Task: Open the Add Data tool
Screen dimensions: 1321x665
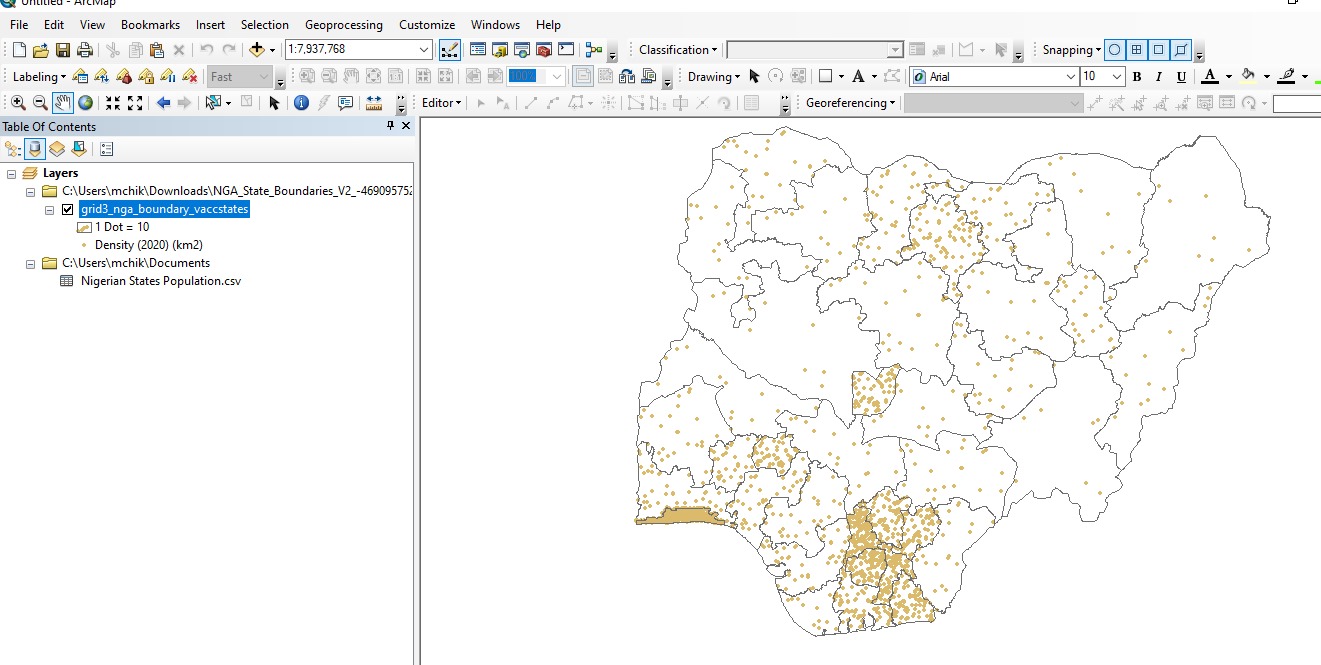Action: pyautogui.click(x=258, y=48)
